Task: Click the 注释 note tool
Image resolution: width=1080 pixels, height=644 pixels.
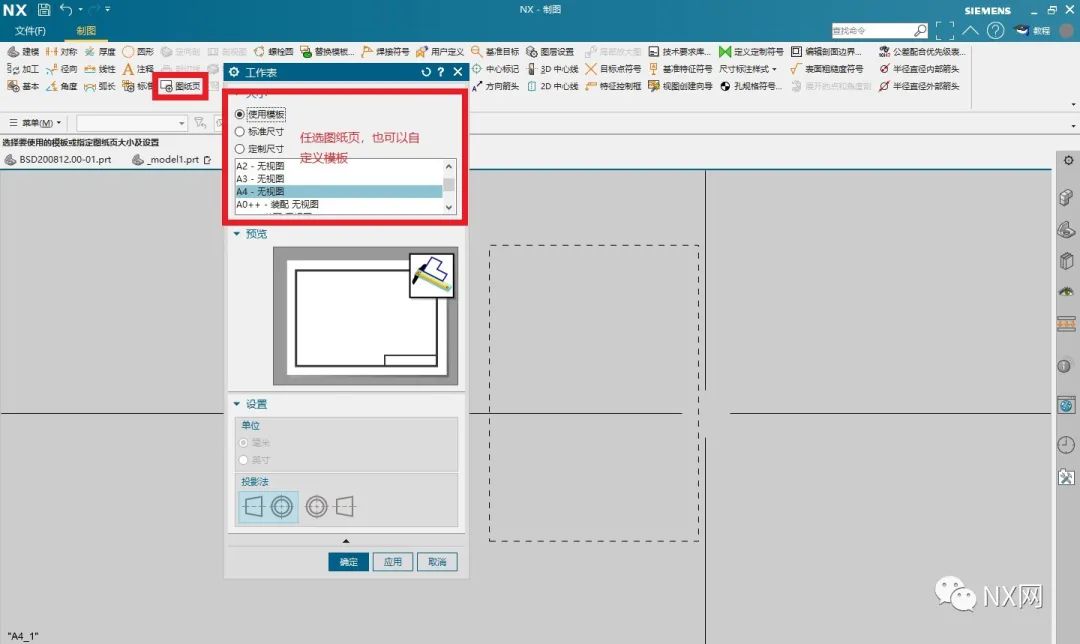Action: [138, 69]
